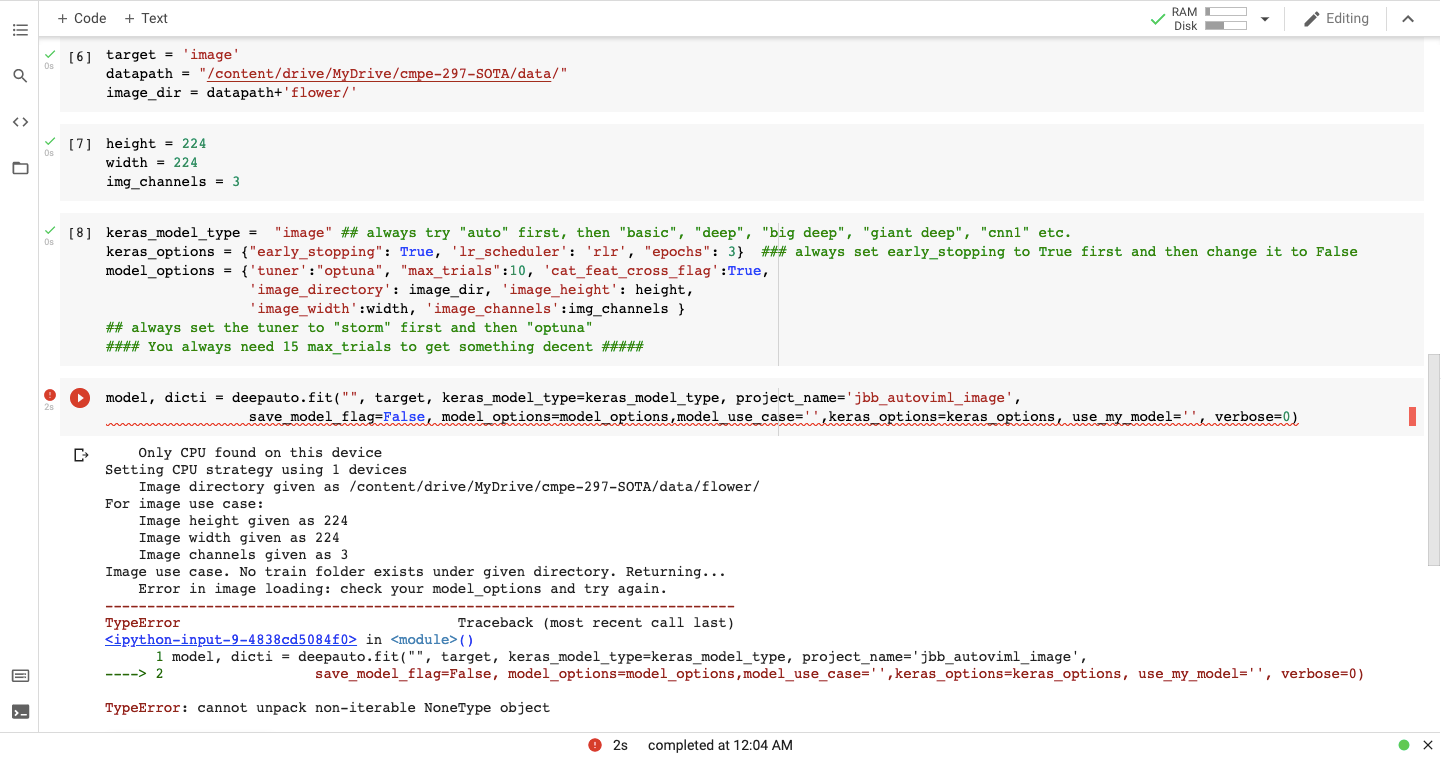Open the code snippets icon in sidebar

[x=20, y=122]
